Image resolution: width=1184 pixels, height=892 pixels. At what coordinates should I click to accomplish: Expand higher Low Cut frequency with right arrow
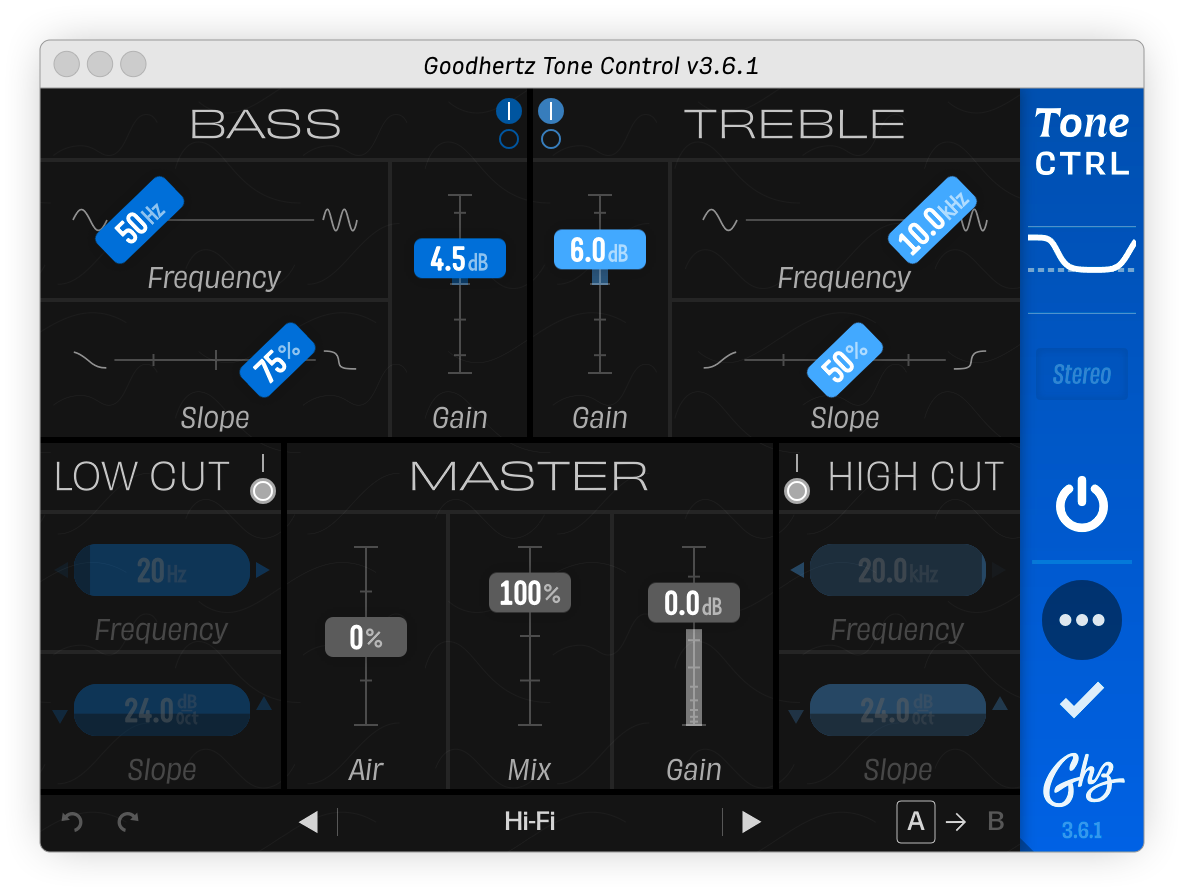pos(262,569)
